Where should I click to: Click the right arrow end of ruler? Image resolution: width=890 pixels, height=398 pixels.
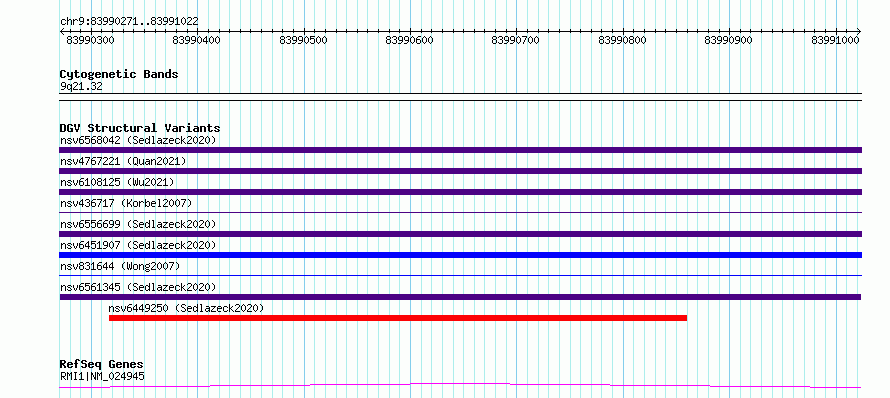pos(858,31)
